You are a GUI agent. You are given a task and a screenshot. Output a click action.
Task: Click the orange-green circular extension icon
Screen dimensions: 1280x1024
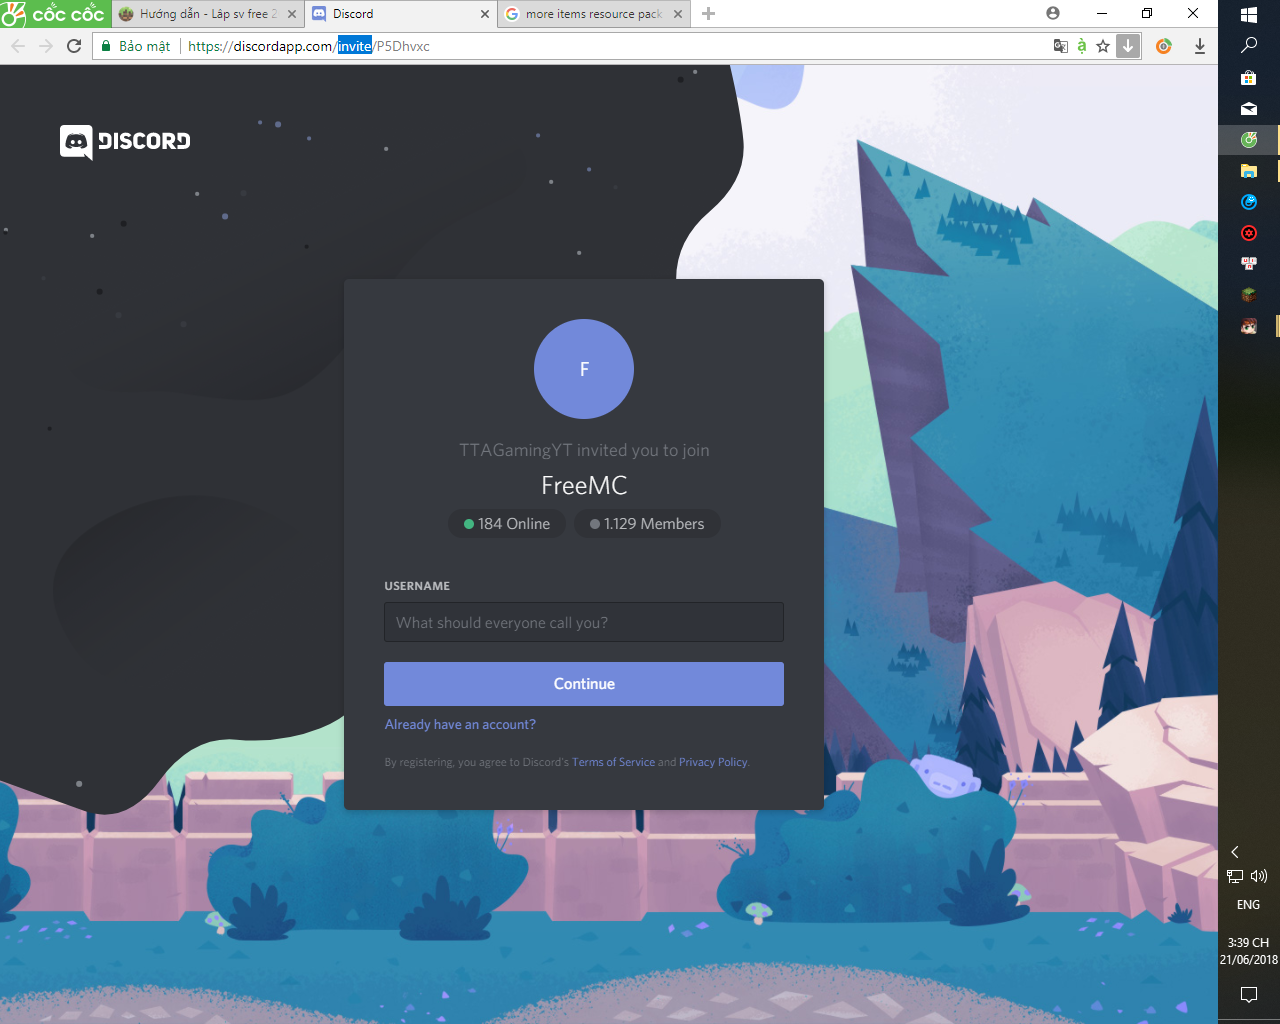1164,46
